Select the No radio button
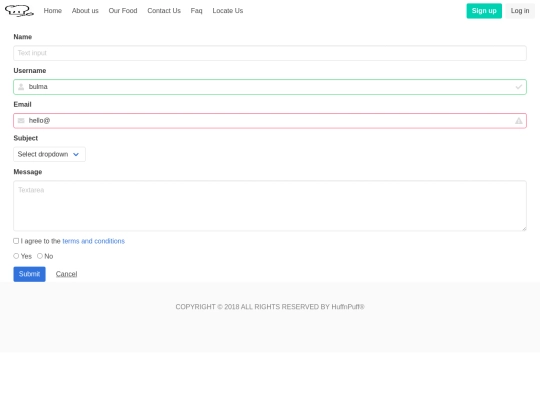This screenshot has height=405, width=540. click(x=40, y=256)
